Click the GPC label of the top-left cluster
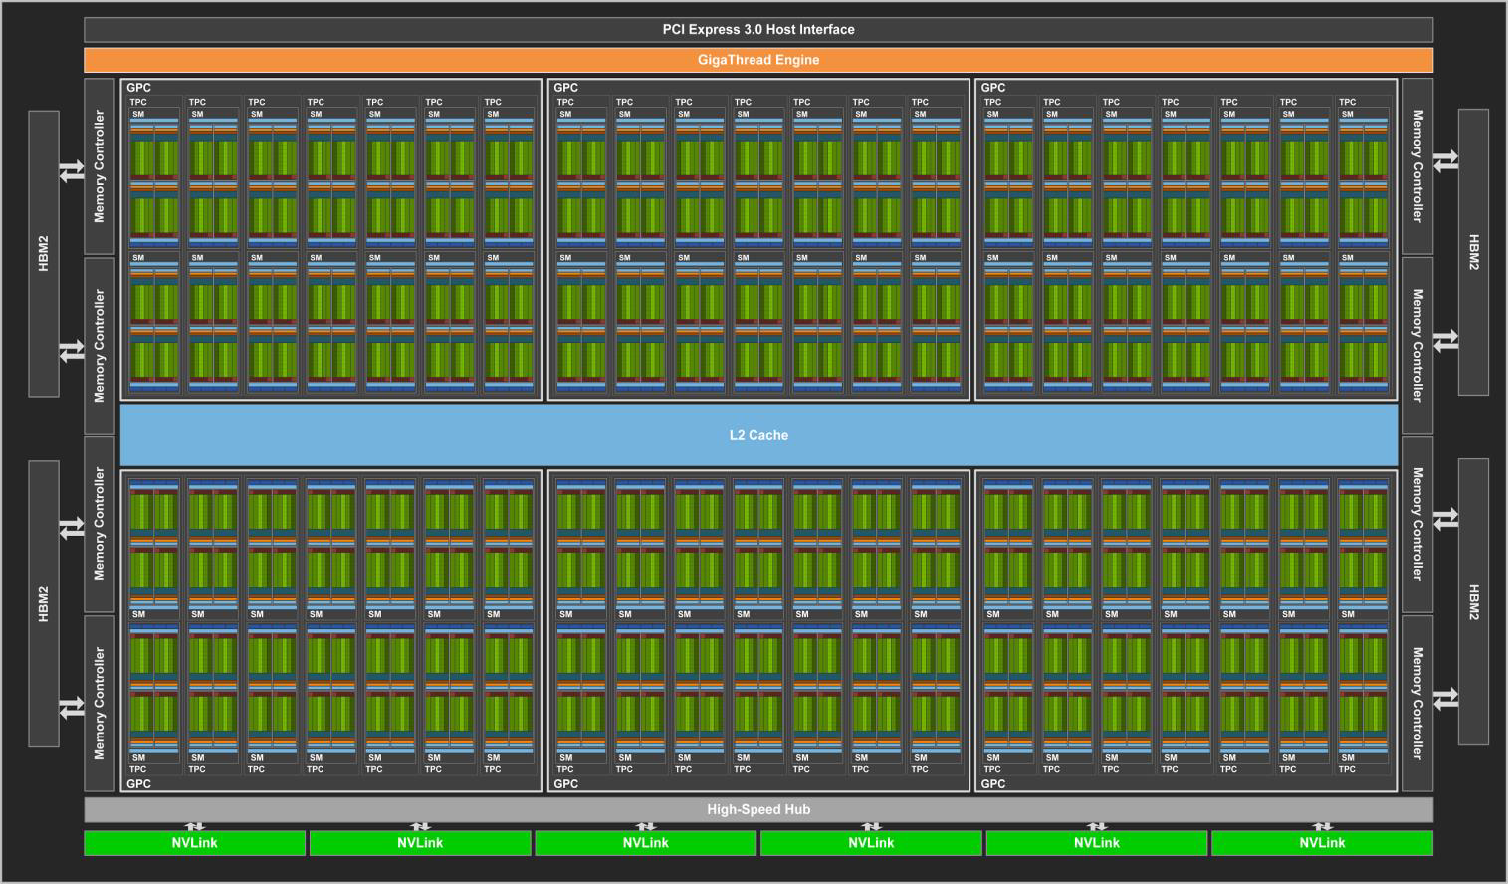 coord(139,88)
